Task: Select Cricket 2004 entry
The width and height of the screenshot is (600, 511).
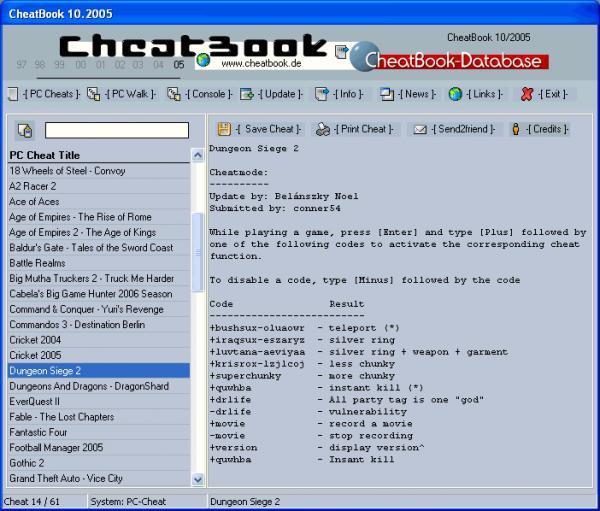Action: pos(99,340)
